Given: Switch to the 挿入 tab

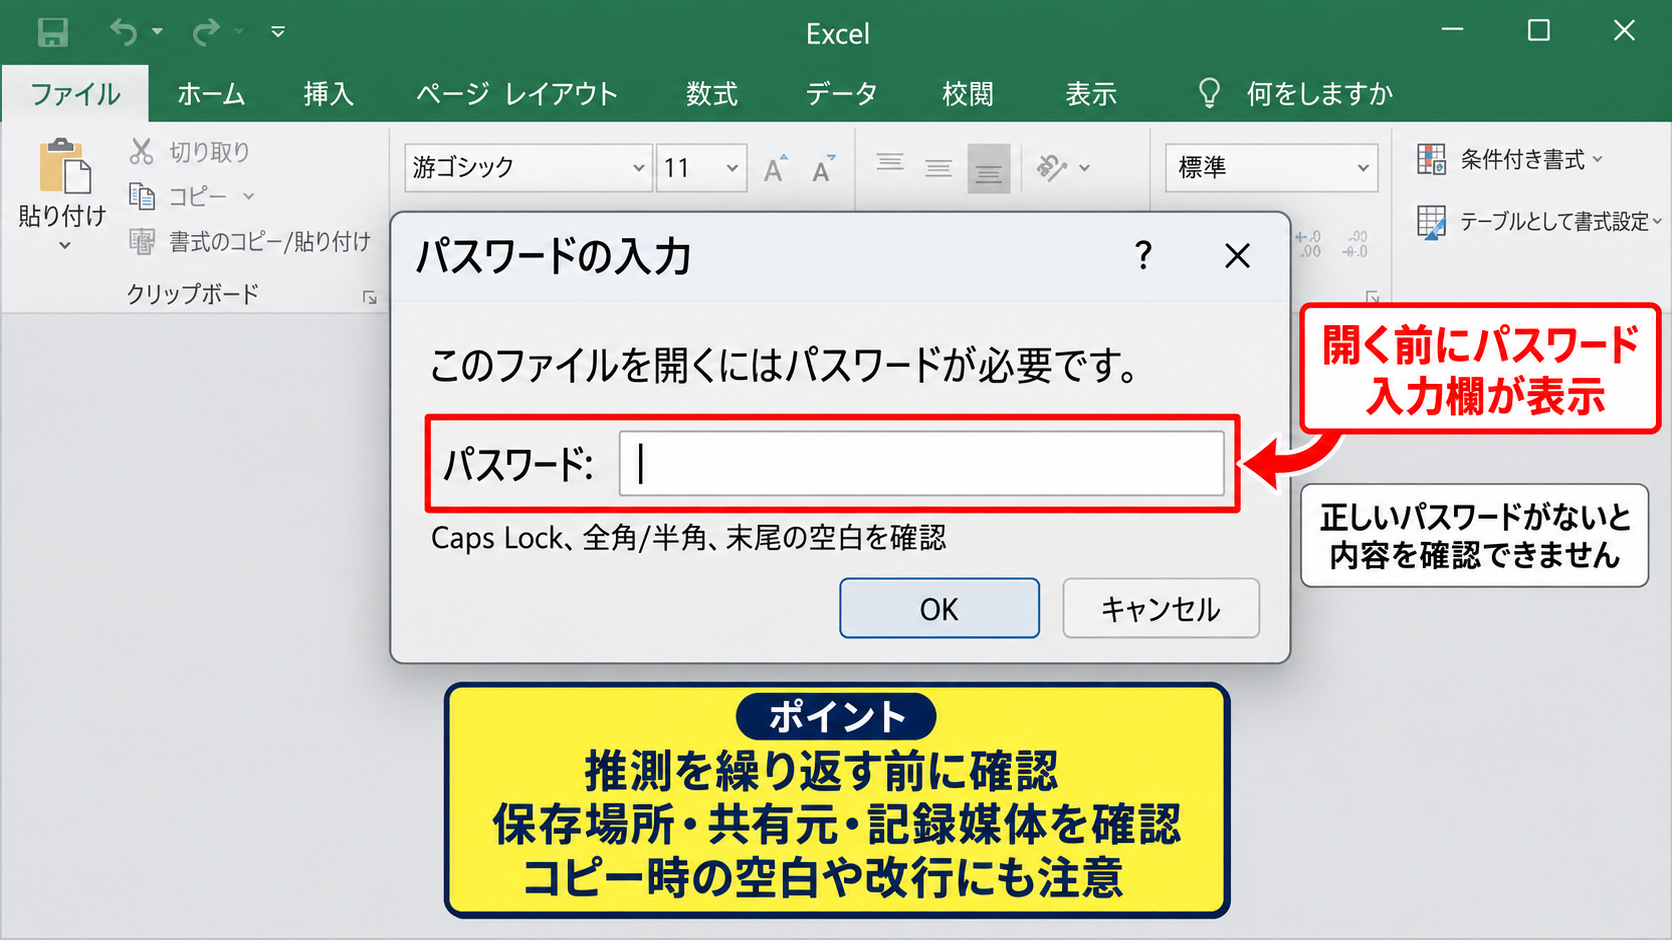Looking at the screenshot, I should pos(329,94).
